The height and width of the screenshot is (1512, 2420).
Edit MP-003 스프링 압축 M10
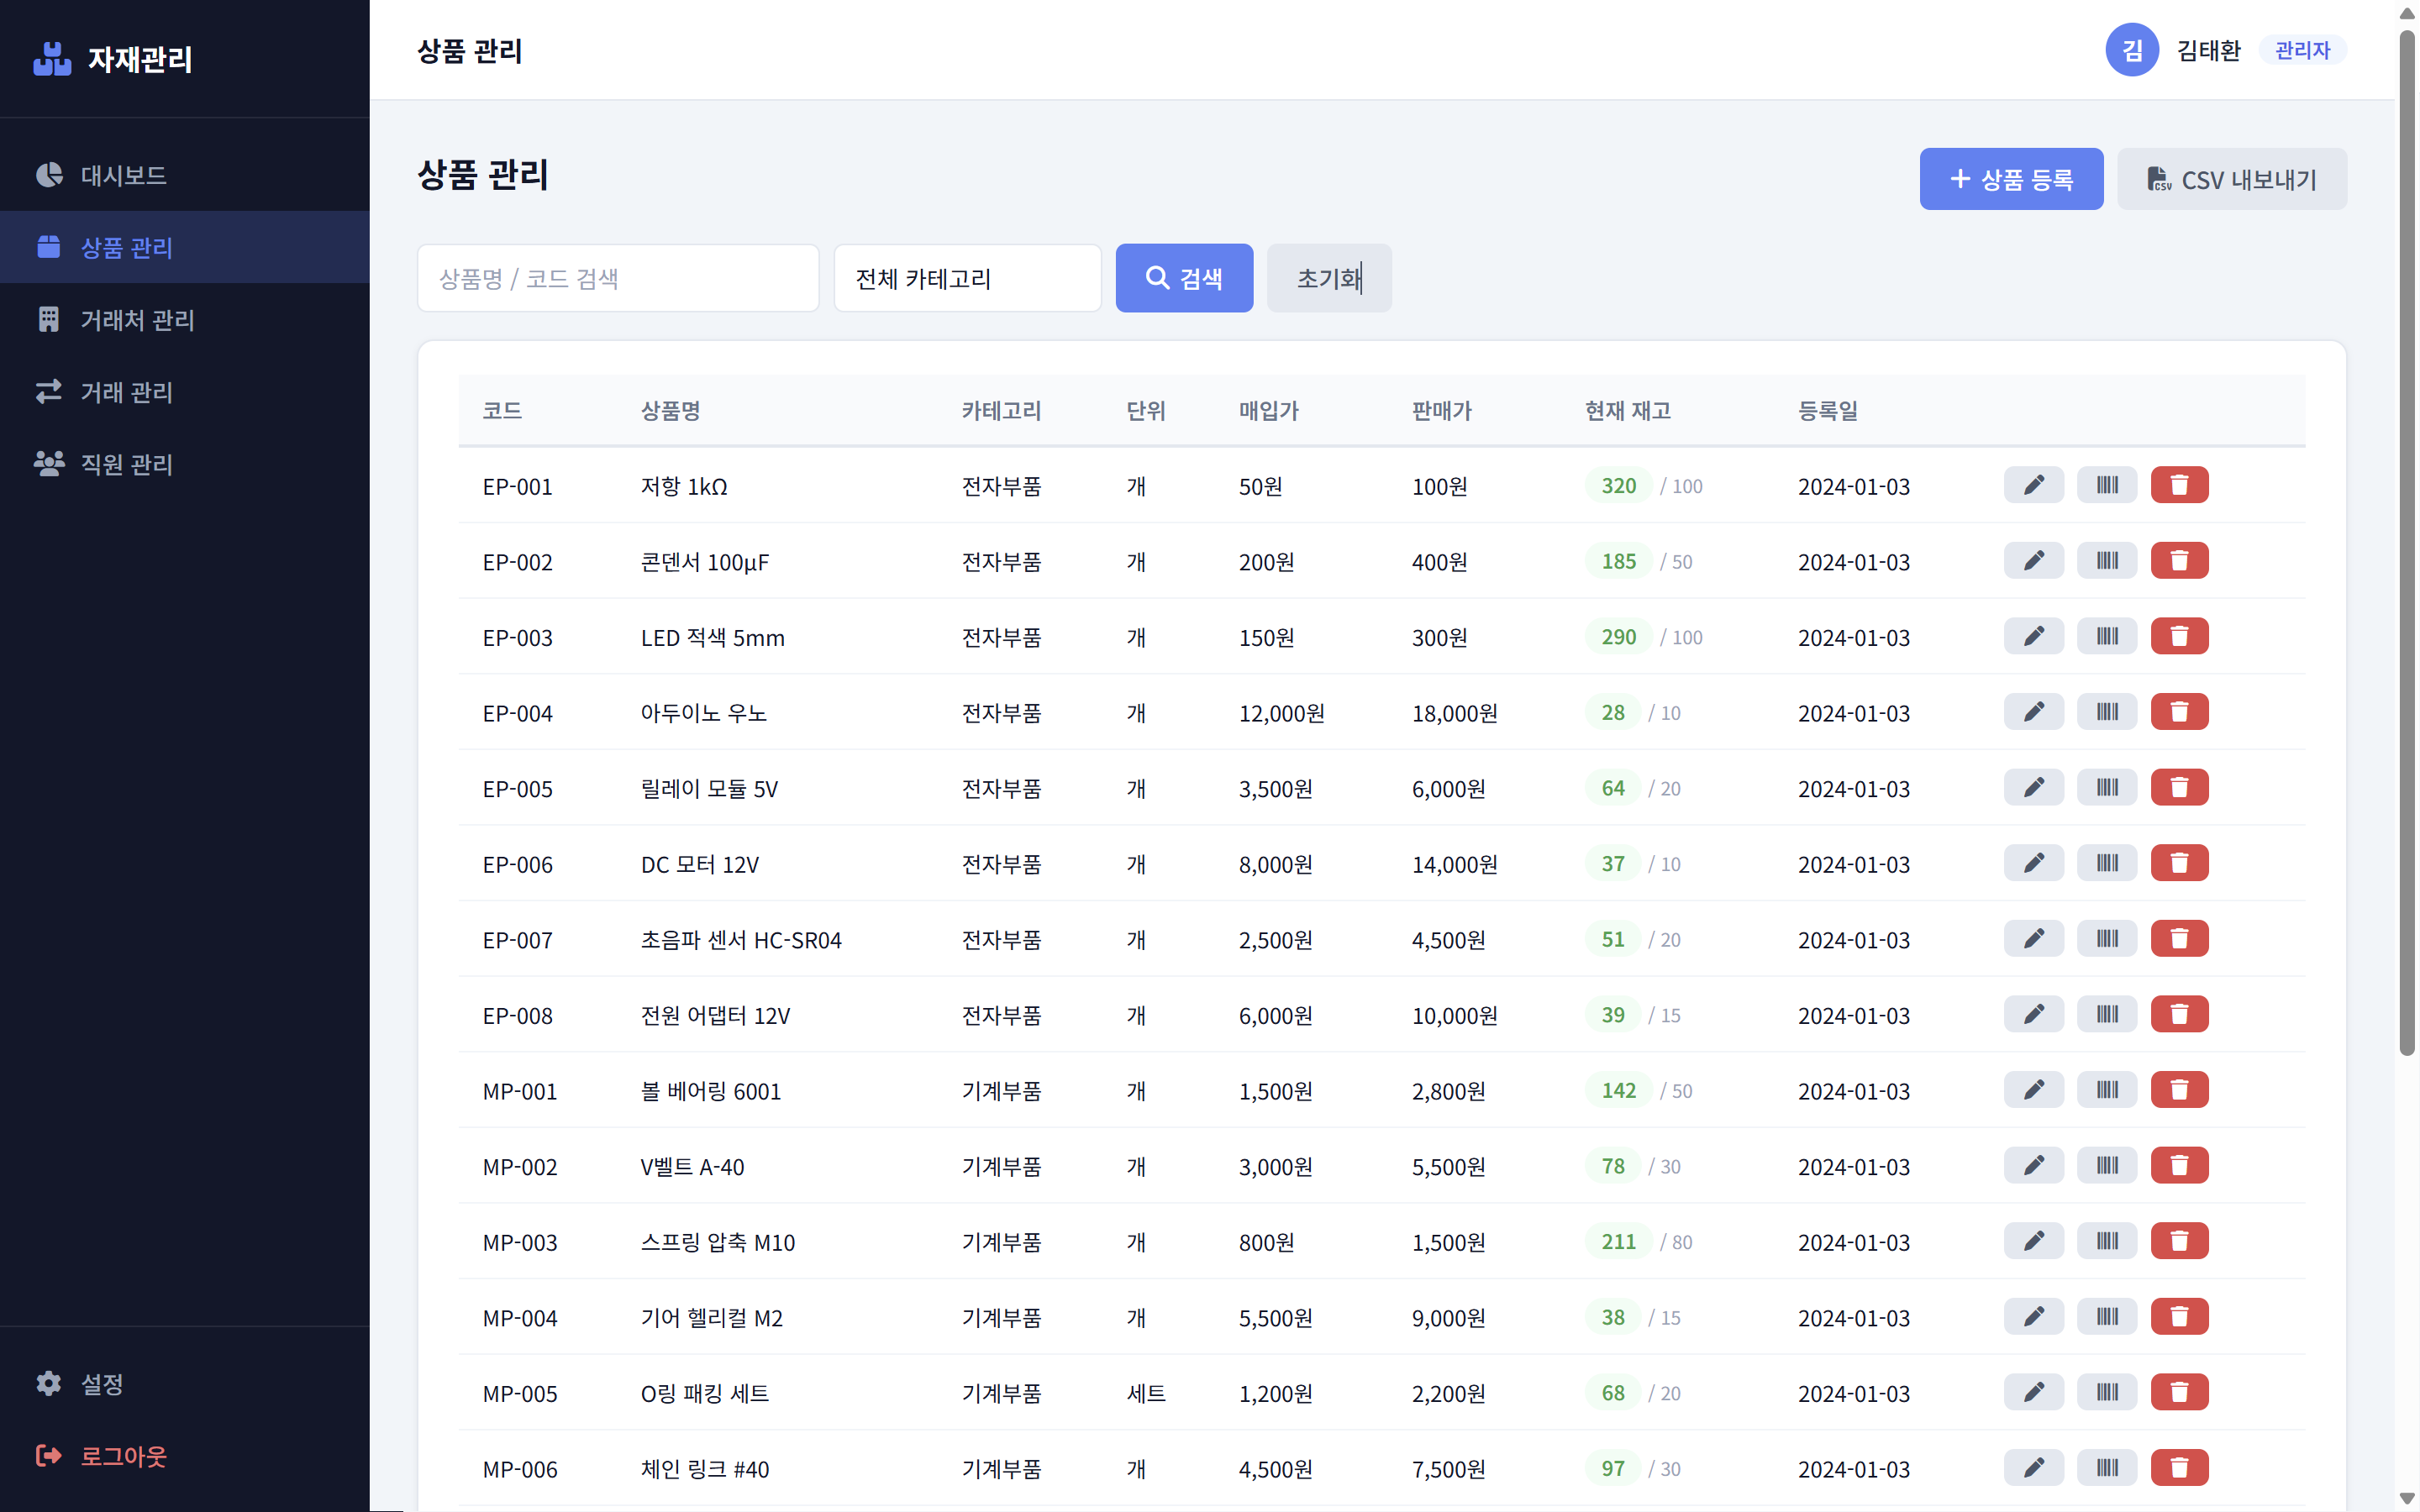click(x=2033, y=1242)
